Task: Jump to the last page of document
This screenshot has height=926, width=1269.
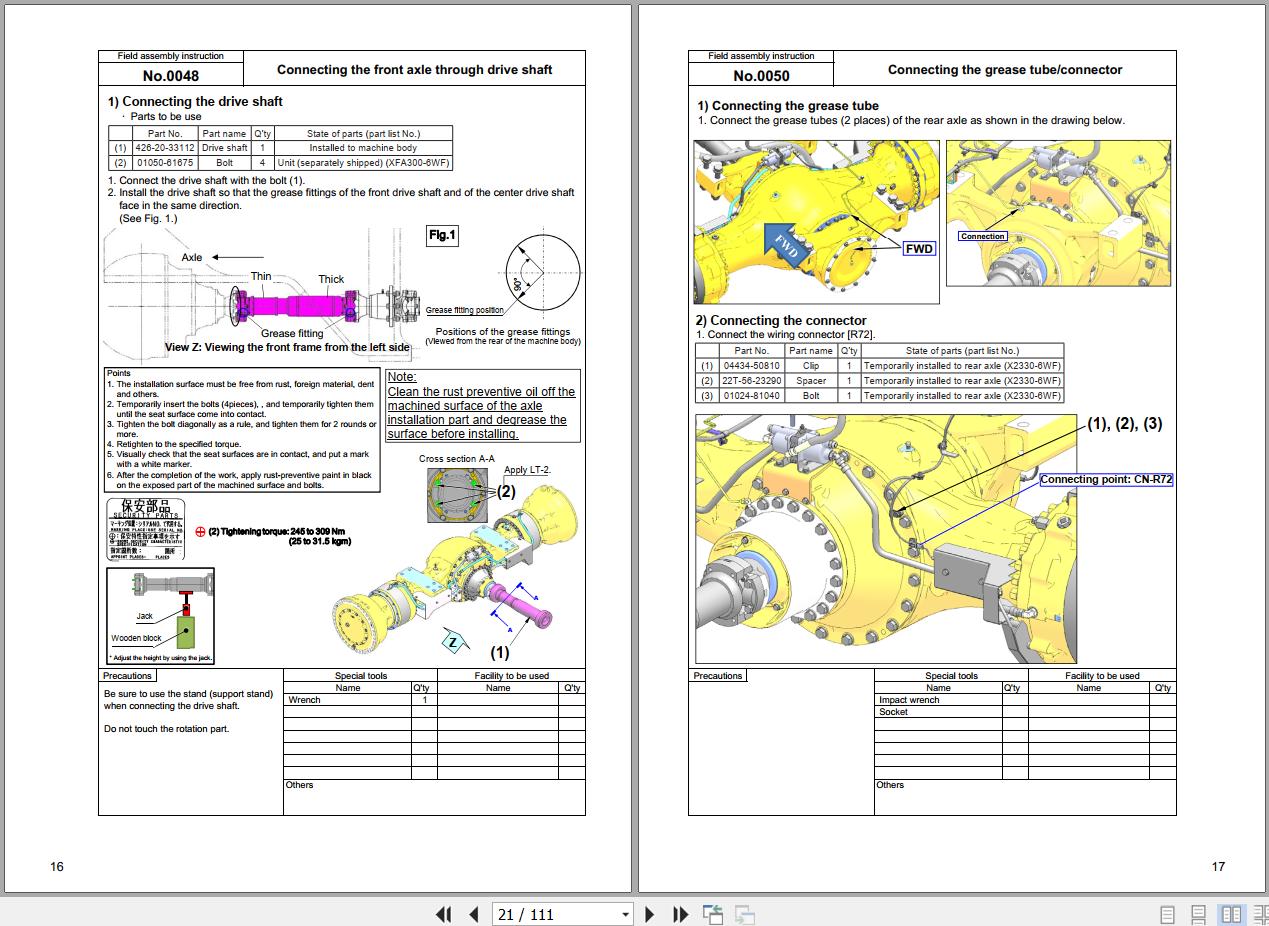Action: pos(680,914)
